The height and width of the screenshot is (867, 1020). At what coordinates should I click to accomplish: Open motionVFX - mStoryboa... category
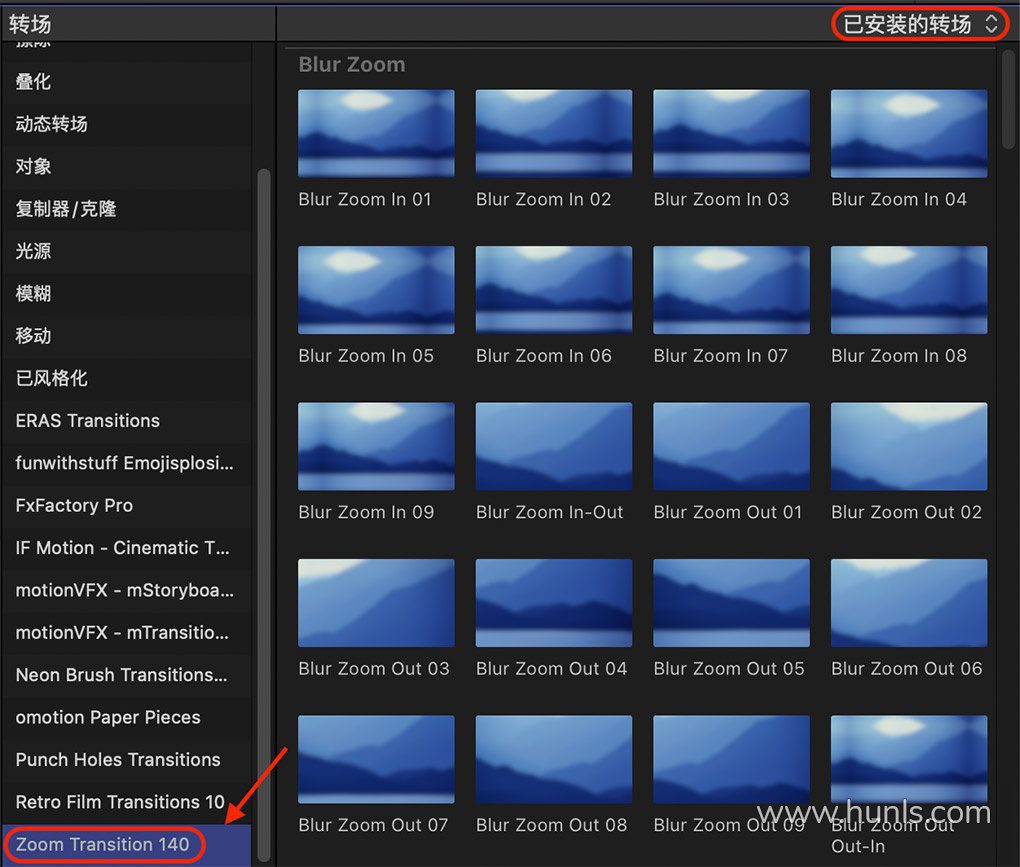pos(126,590)
